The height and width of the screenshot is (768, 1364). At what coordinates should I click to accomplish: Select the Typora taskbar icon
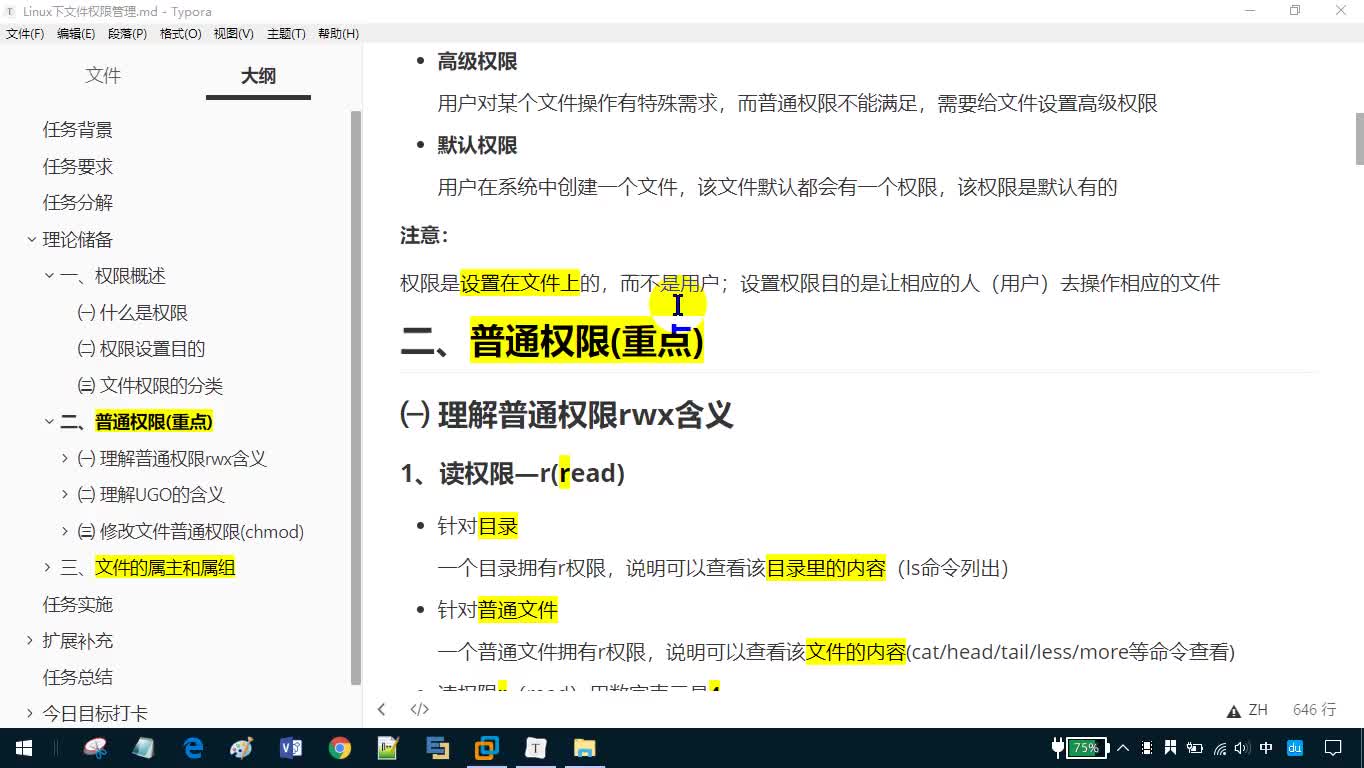click(x=536, y=747)
